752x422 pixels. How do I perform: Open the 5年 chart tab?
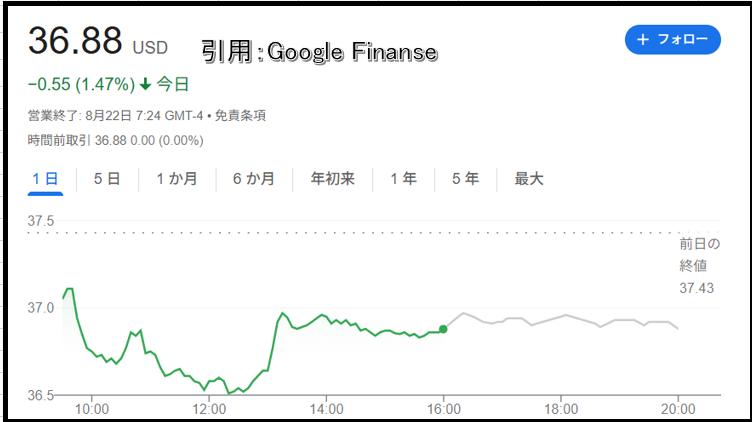(x=465, y=179)
